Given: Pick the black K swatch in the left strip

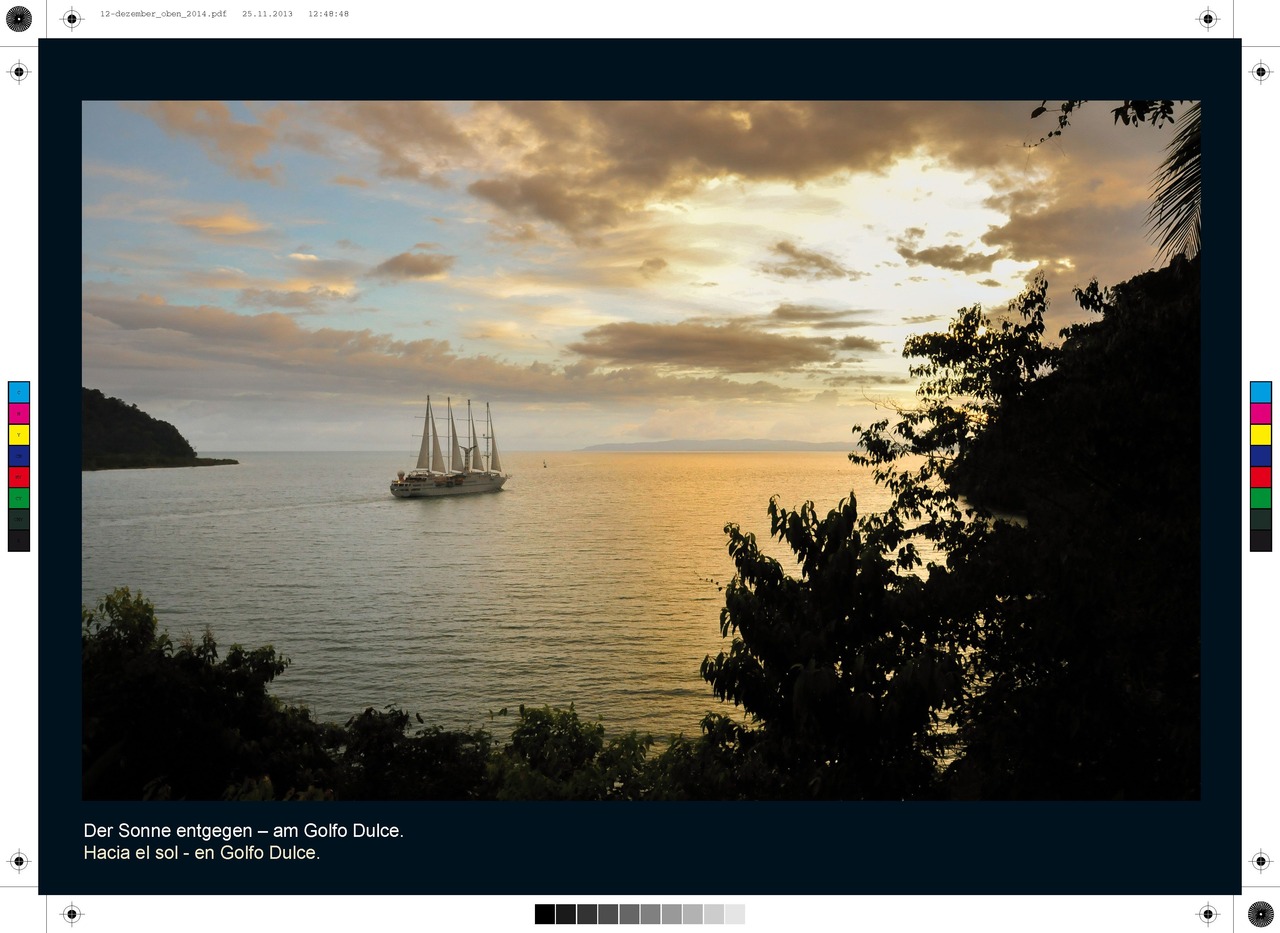Looking at the screenshot, I should (19, 541).
